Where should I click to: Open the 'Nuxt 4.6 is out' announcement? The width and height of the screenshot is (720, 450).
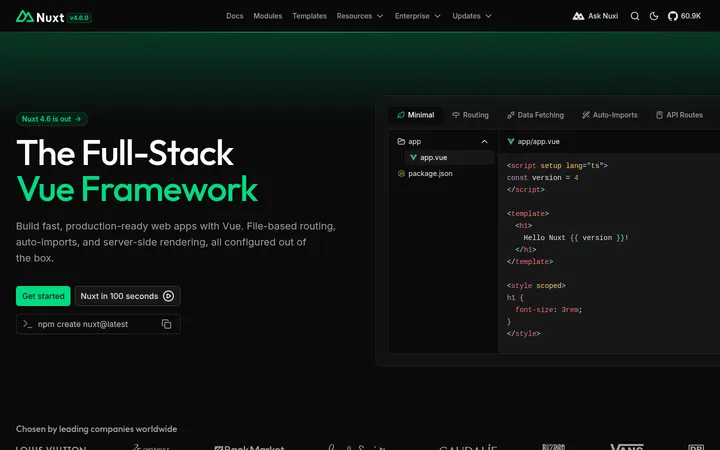51,119
